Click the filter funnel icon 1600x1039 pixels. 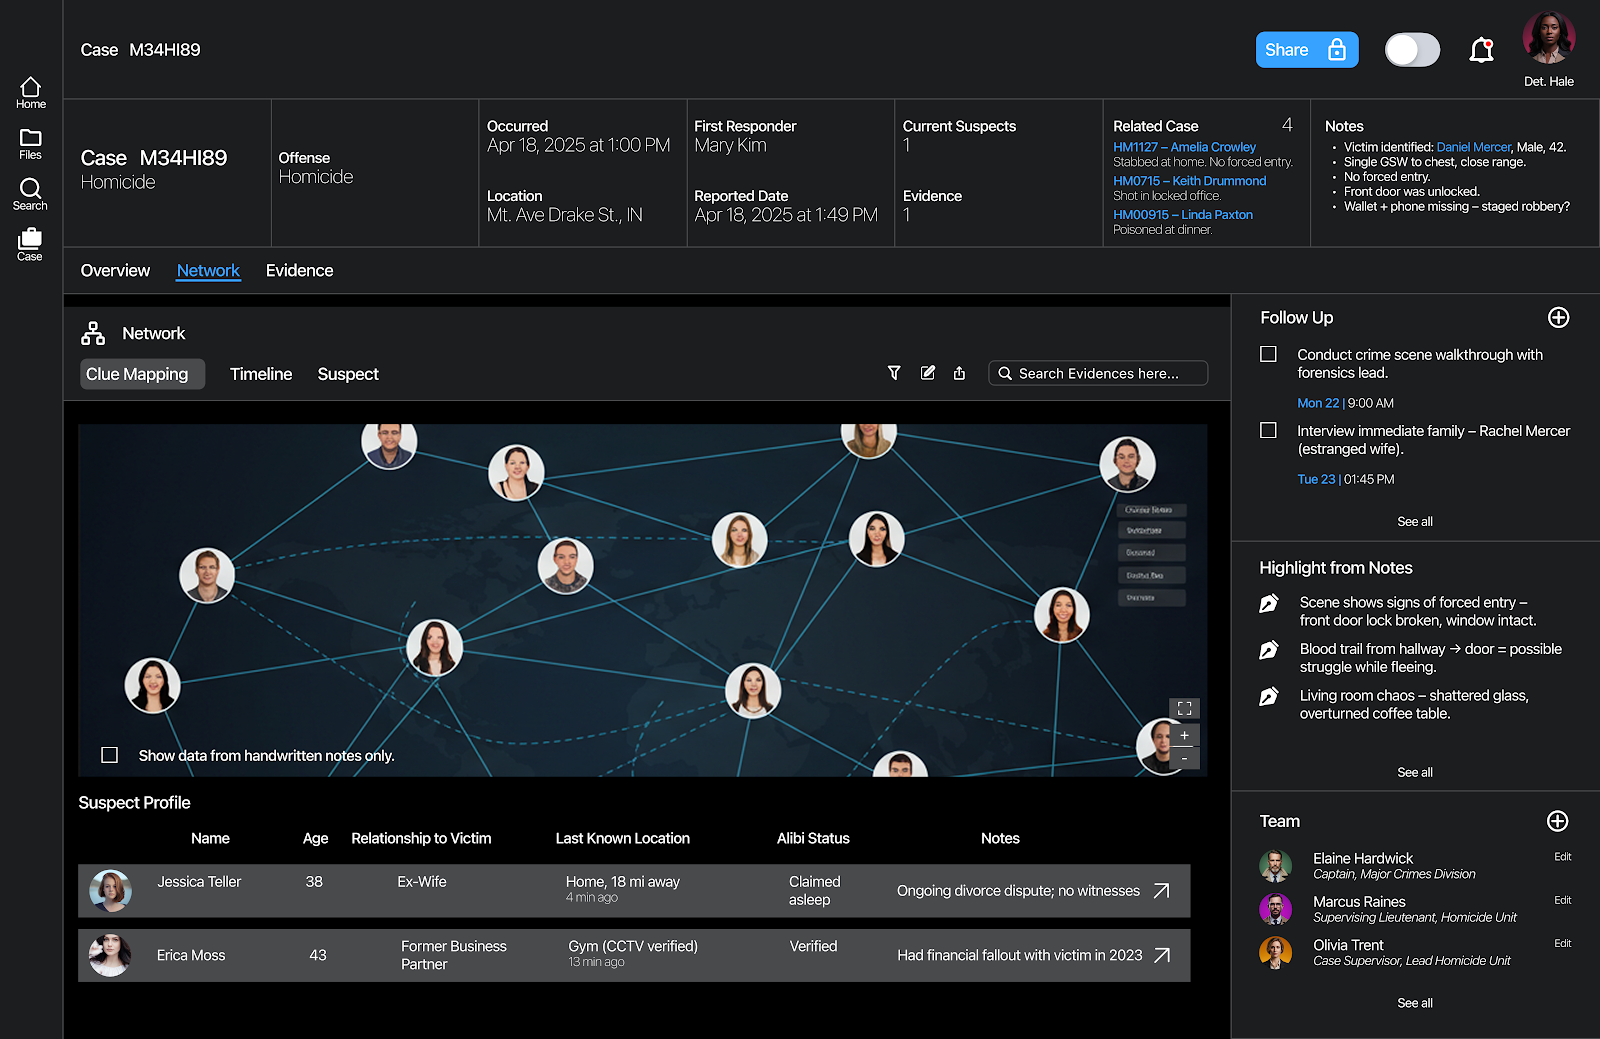[x=894, y=373]
